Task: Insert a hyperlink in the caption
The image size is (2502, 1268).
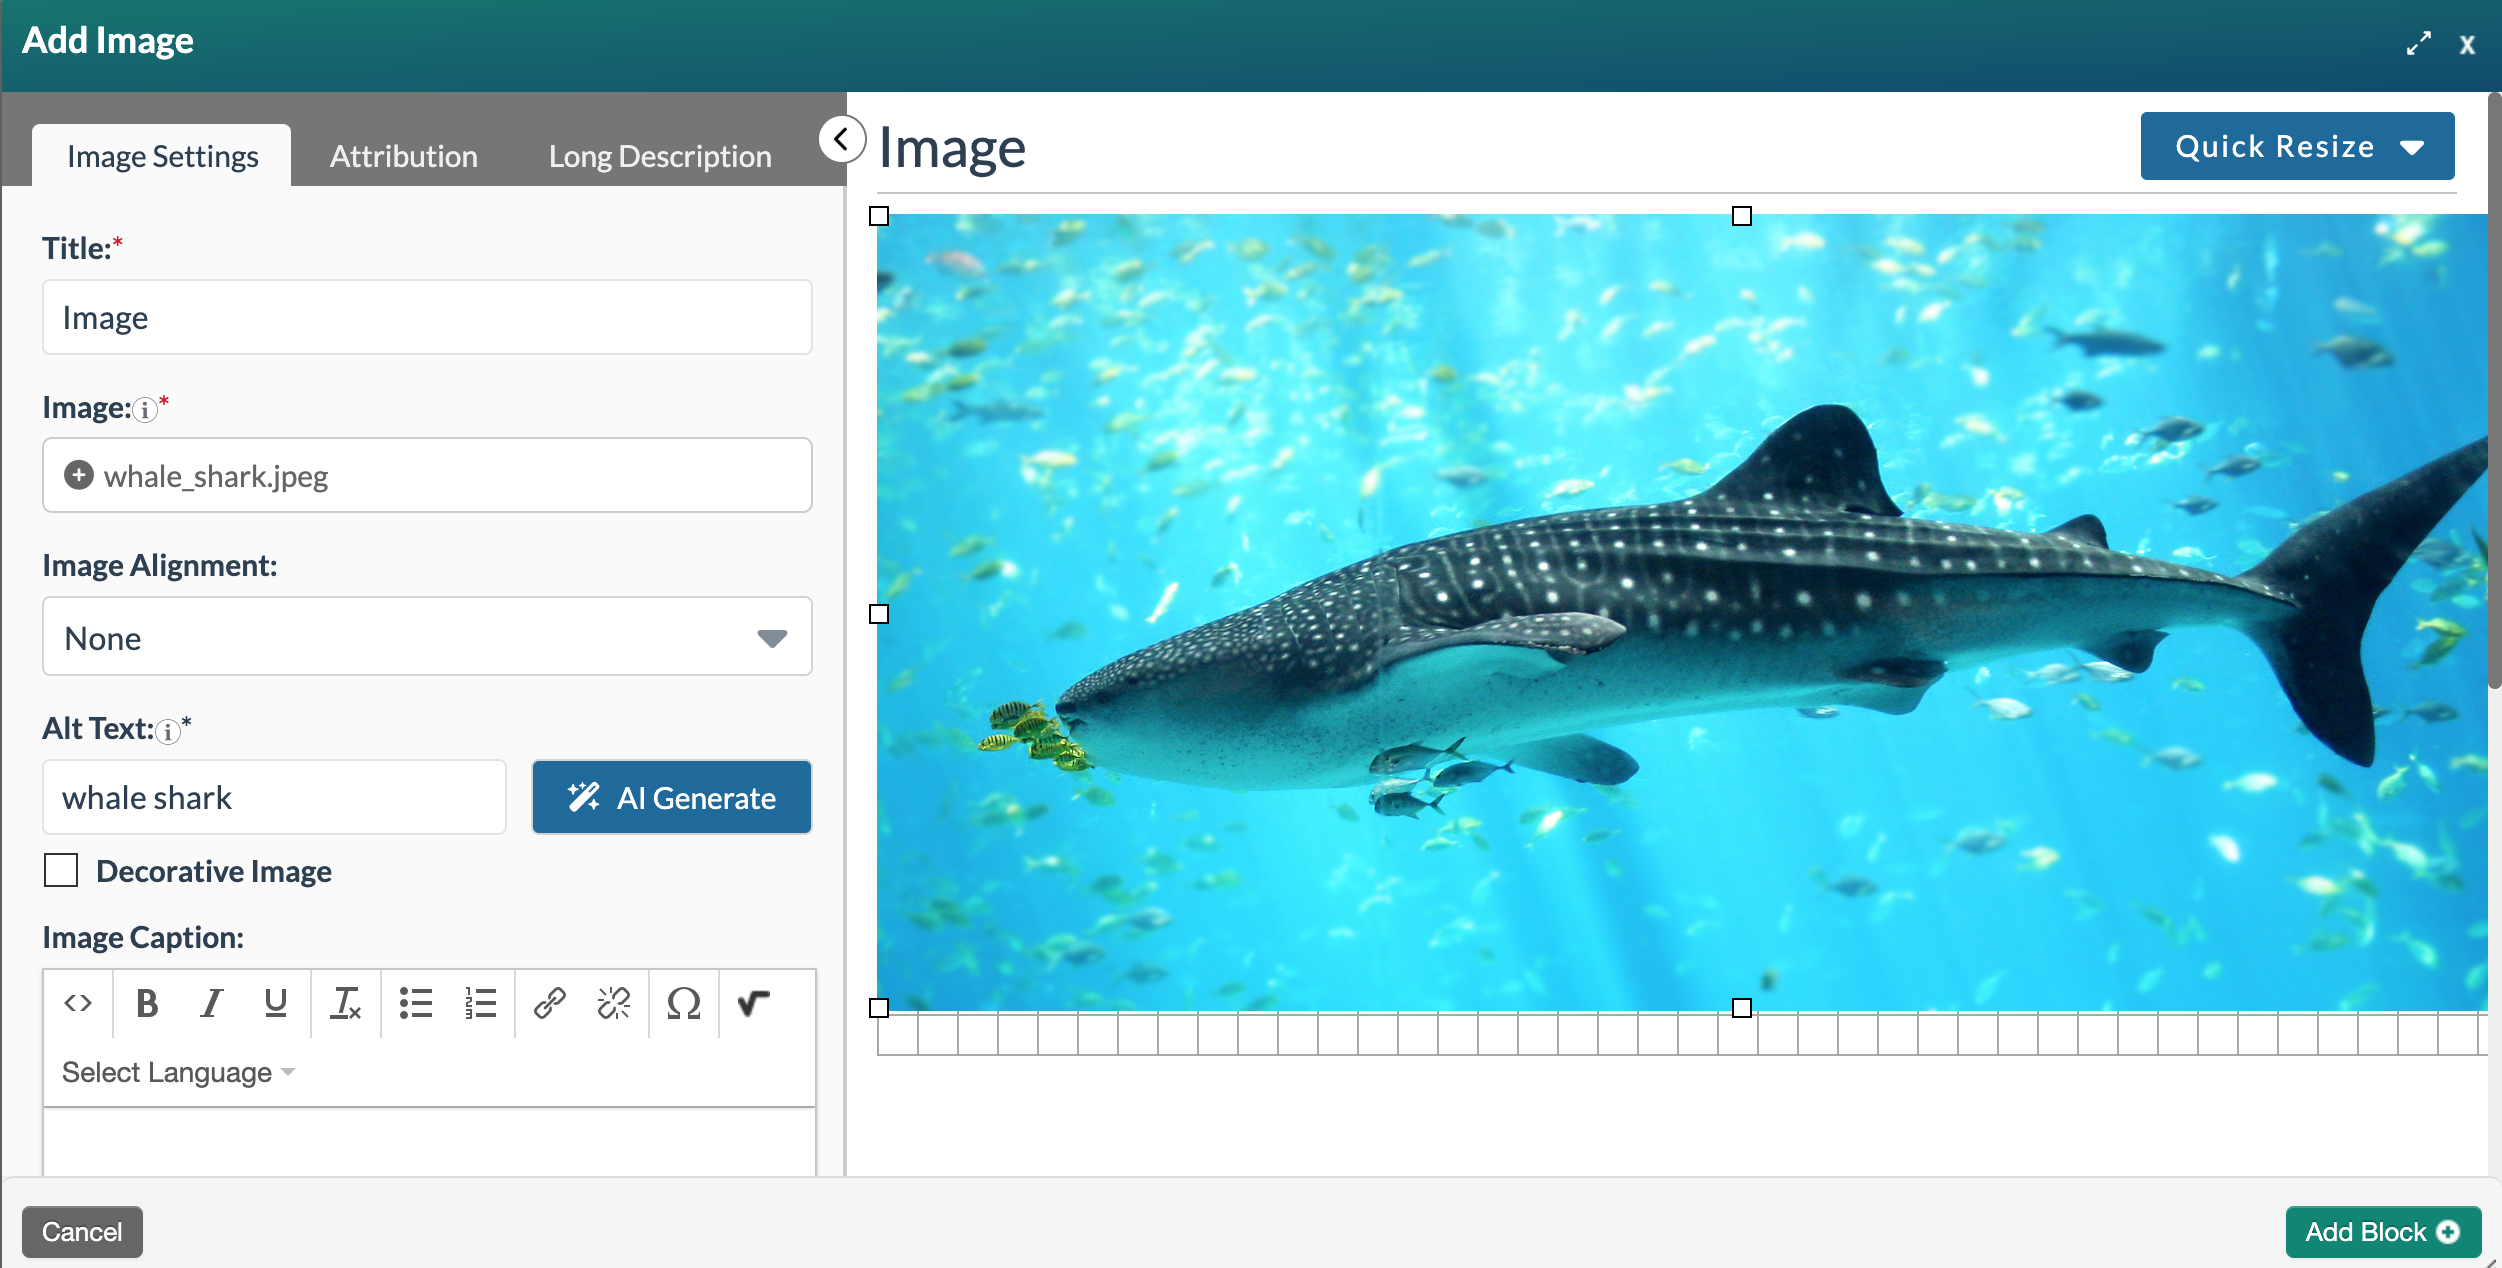Action: 549,1004
